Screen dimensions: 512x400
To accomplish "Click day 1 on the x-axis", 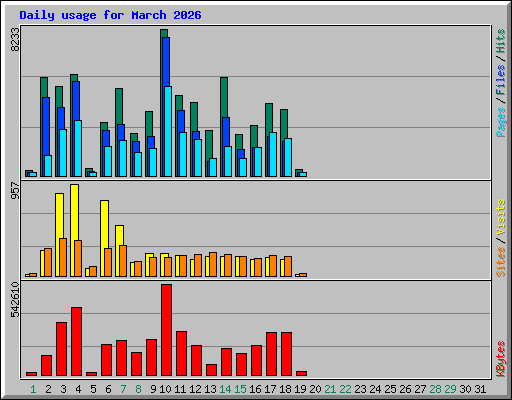I will [33, 389].
